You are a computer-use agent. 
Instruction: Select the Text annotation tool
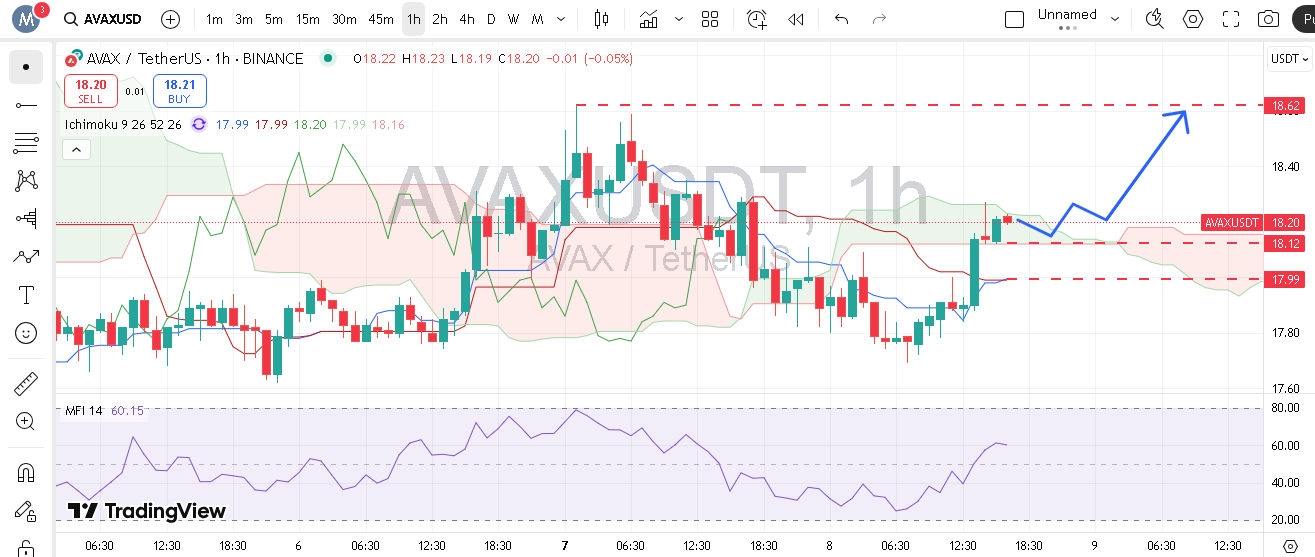26,295
